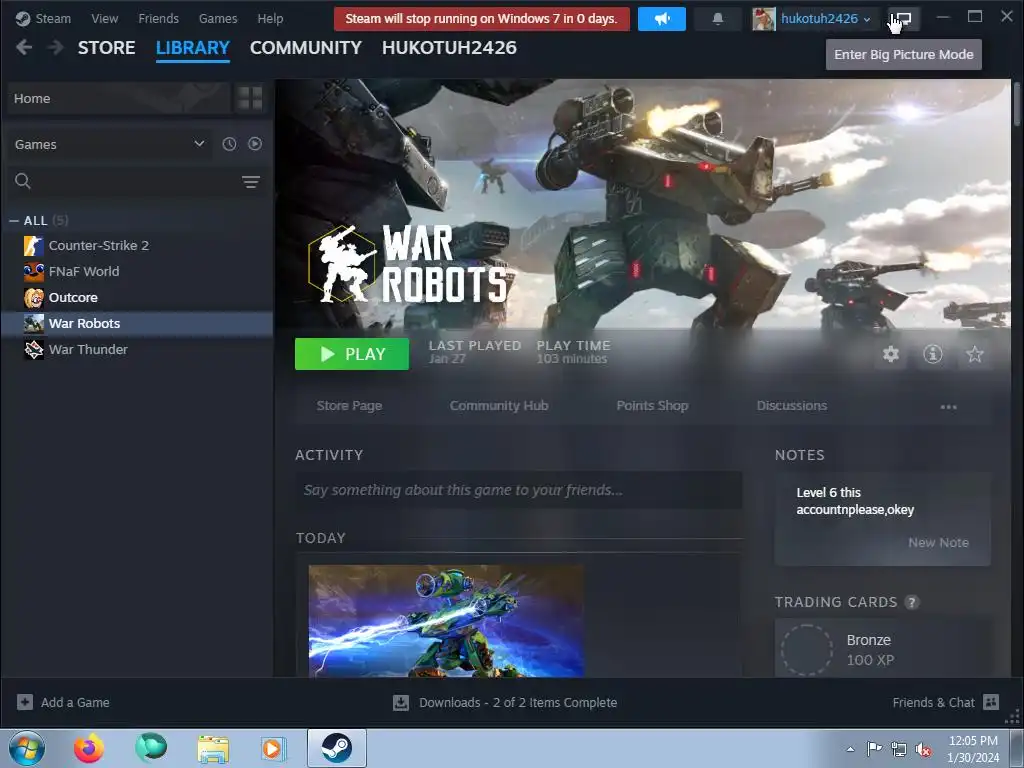This screenshot has height=768, width=1024.
Task: Select the FNaF World game icon
Action: pyautogui.click(x=34, y=272)
